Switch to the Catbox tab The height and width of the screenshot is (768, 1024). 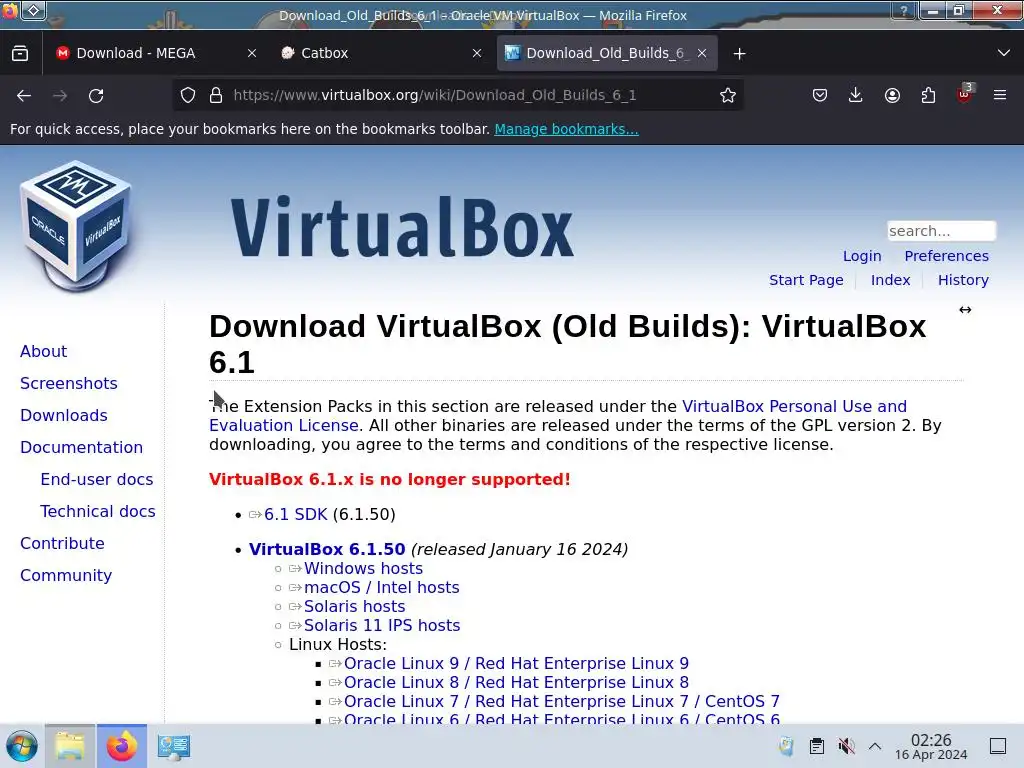click(324, 54)
